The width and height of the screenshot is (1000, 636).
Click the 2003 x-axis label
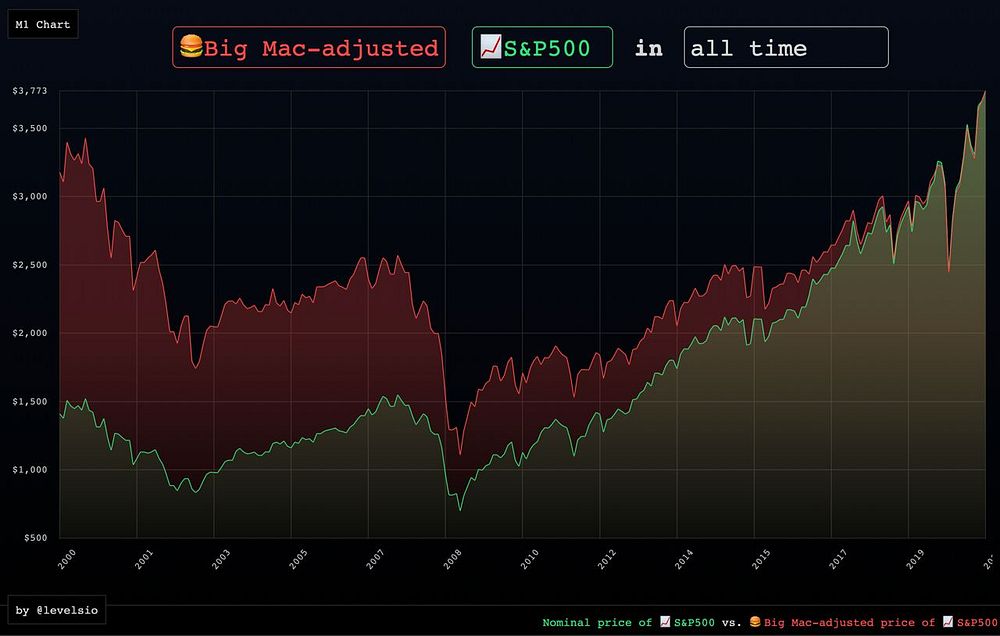click(221, 559)
